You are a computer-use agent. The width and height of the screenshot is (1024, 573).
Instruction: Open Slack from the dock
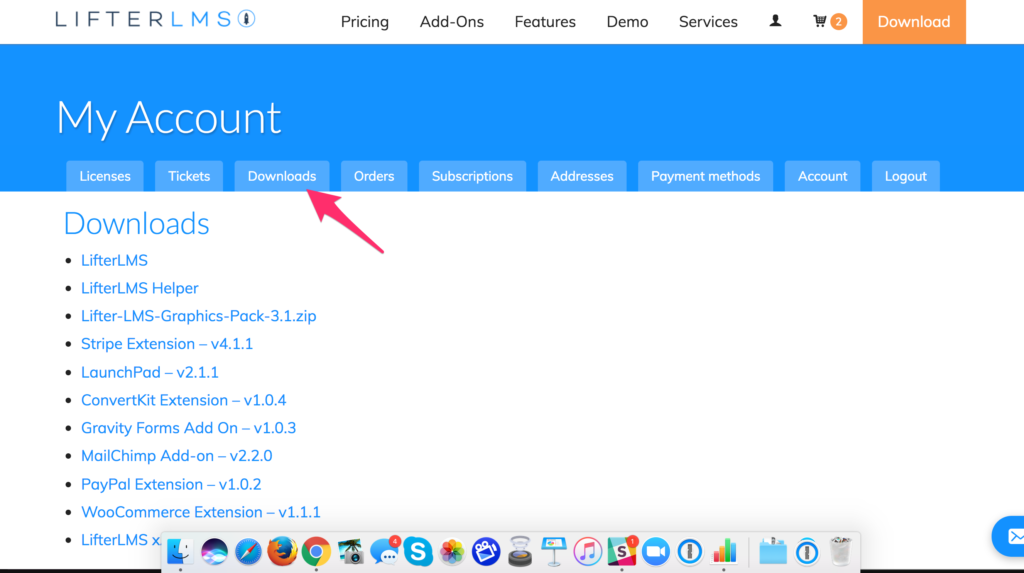[622, 551]
